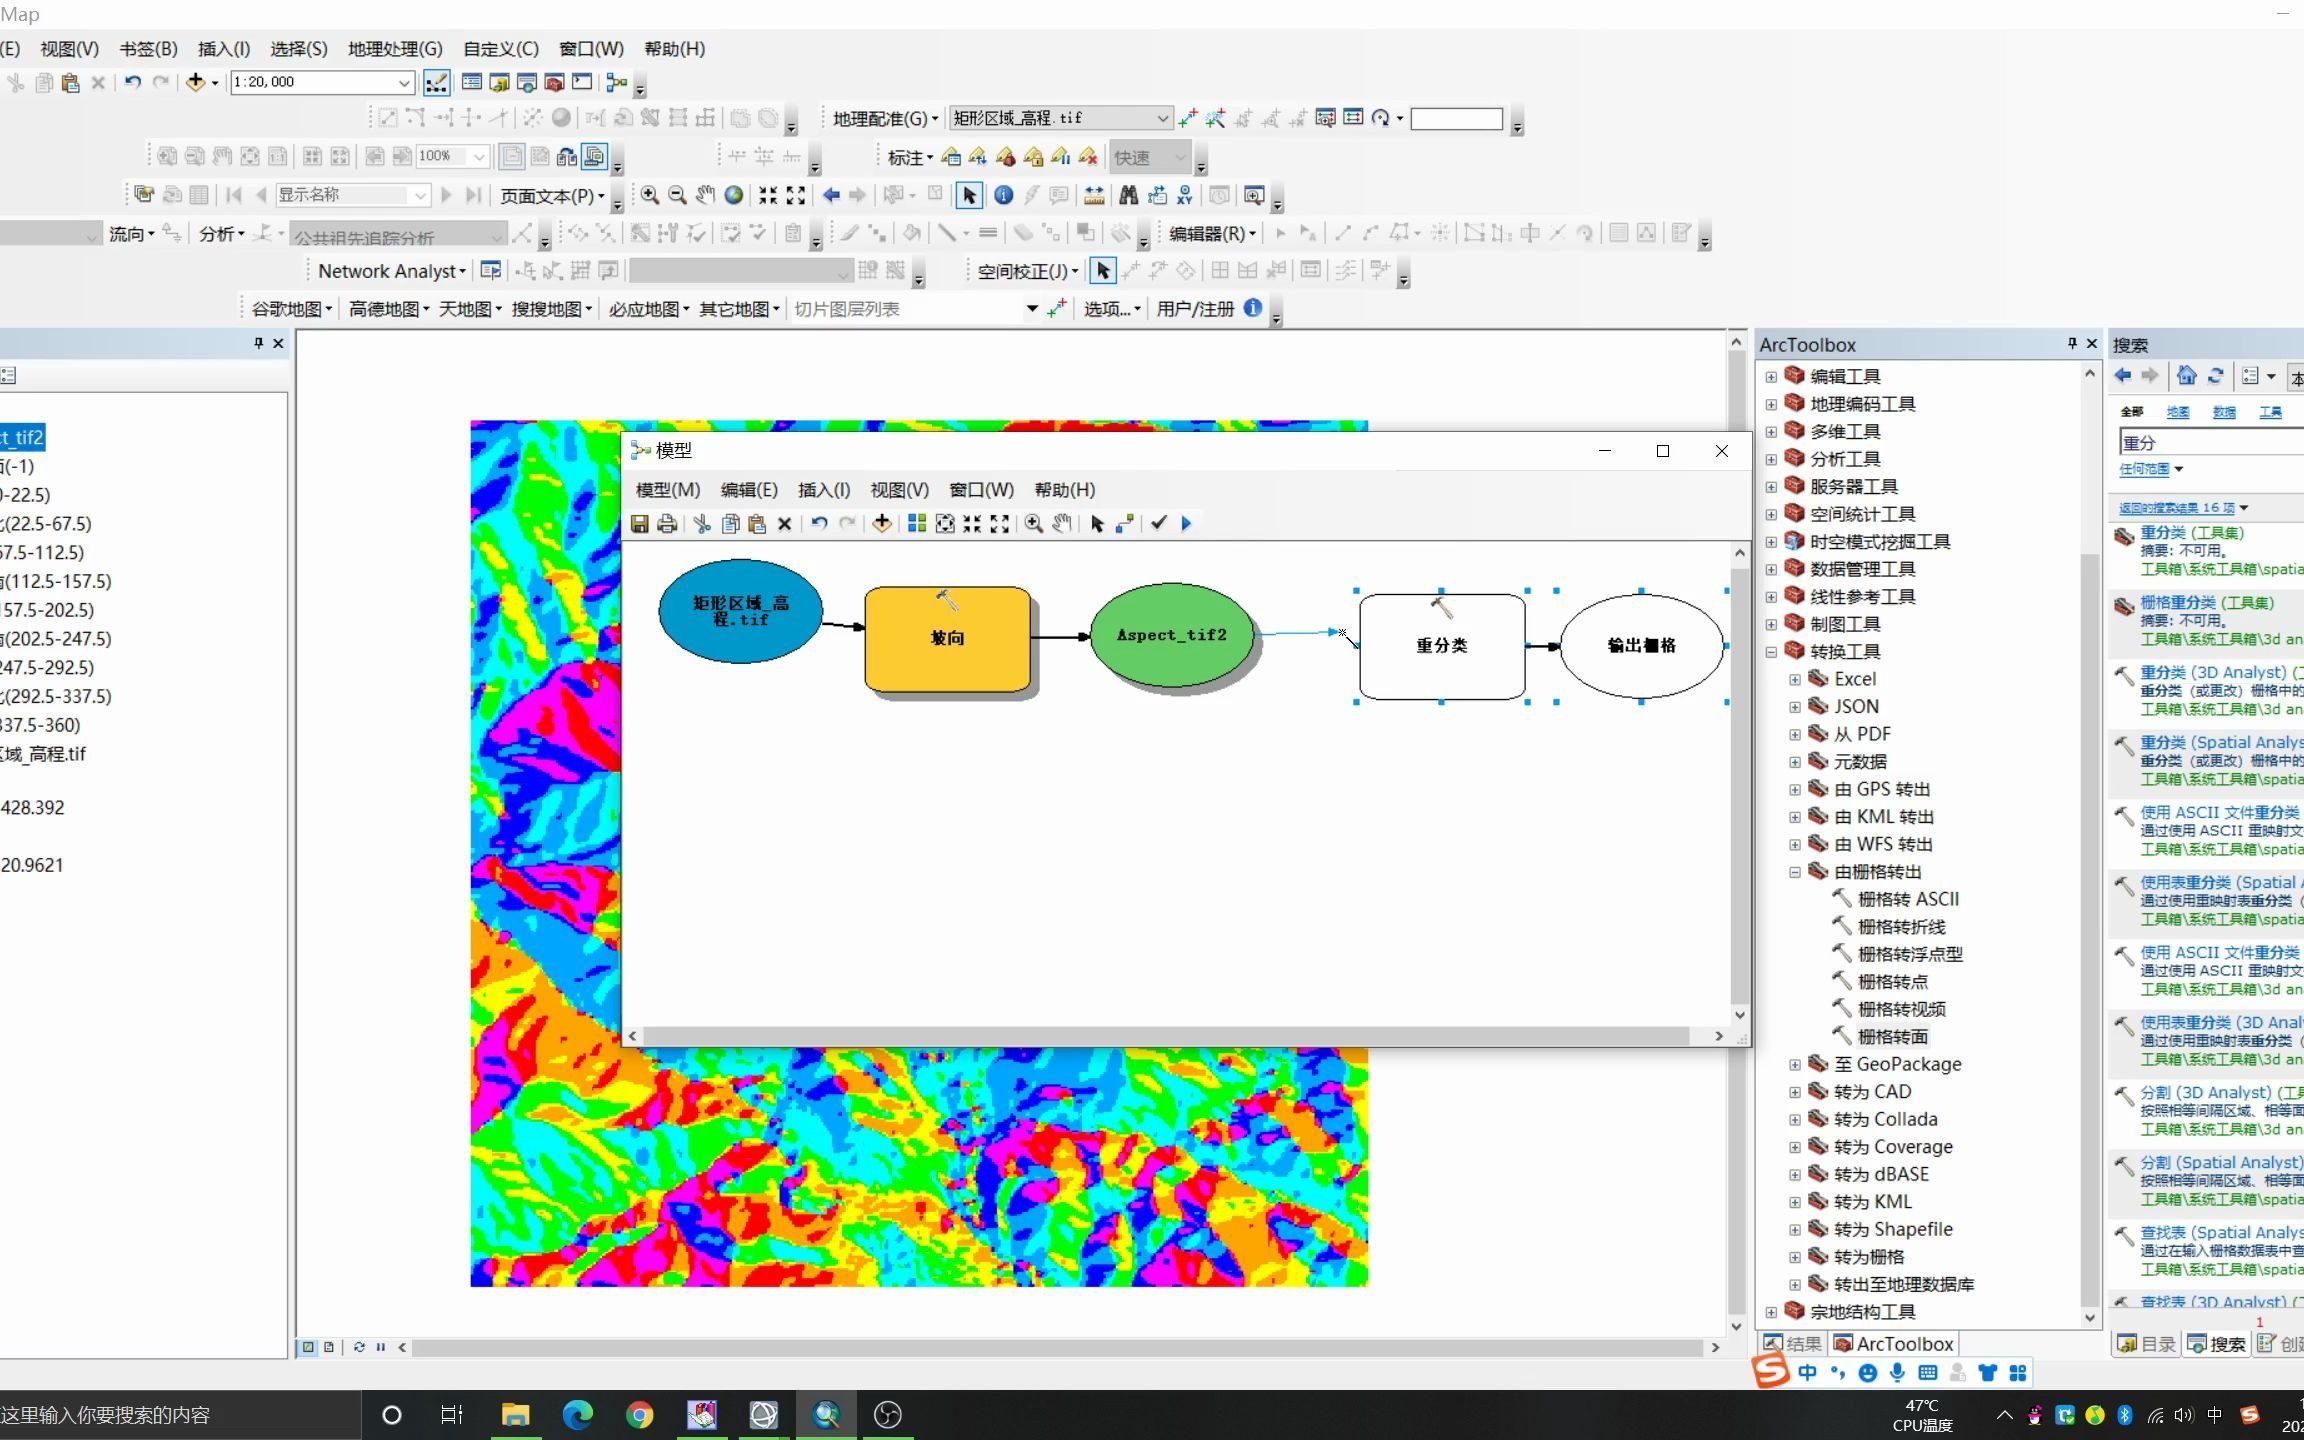Select the Pan hand tool in the main toolbar
The height and width of the screenshot is (1440, 2304).
[x=706, y=195]
